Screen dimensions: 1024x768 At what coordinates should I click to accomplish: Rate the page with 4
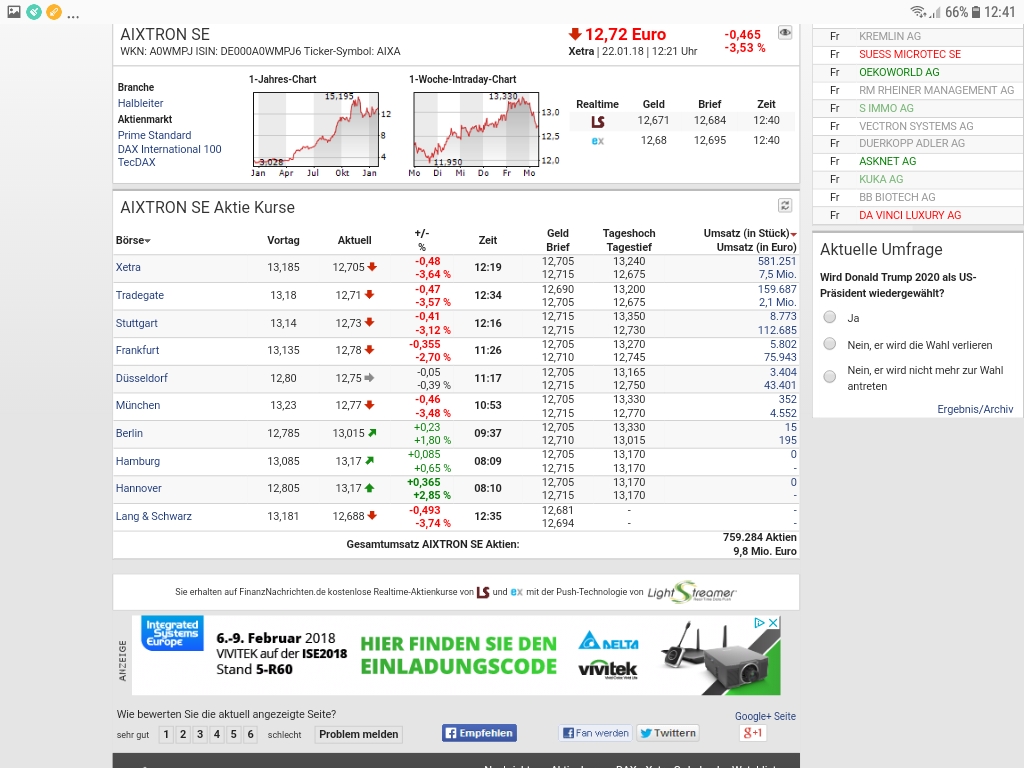[x=217, y=734]
